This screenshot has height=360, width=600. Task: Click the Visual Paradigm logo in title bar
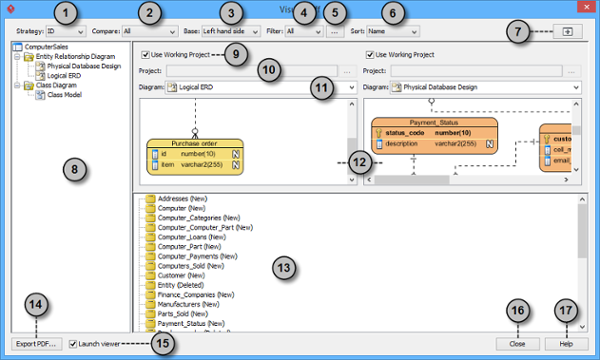pyautogui.click(x=11, y=8)
